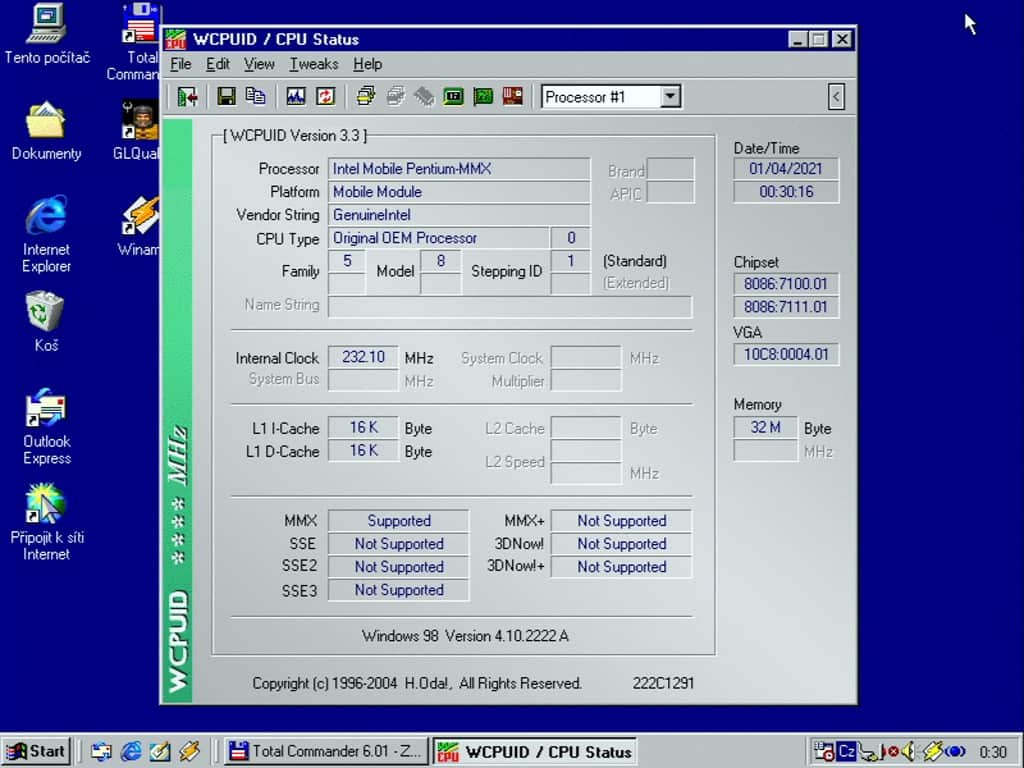Open the Processor #1 dropdown
This screenshot has width=1024, height=768.
coord(670,97)
